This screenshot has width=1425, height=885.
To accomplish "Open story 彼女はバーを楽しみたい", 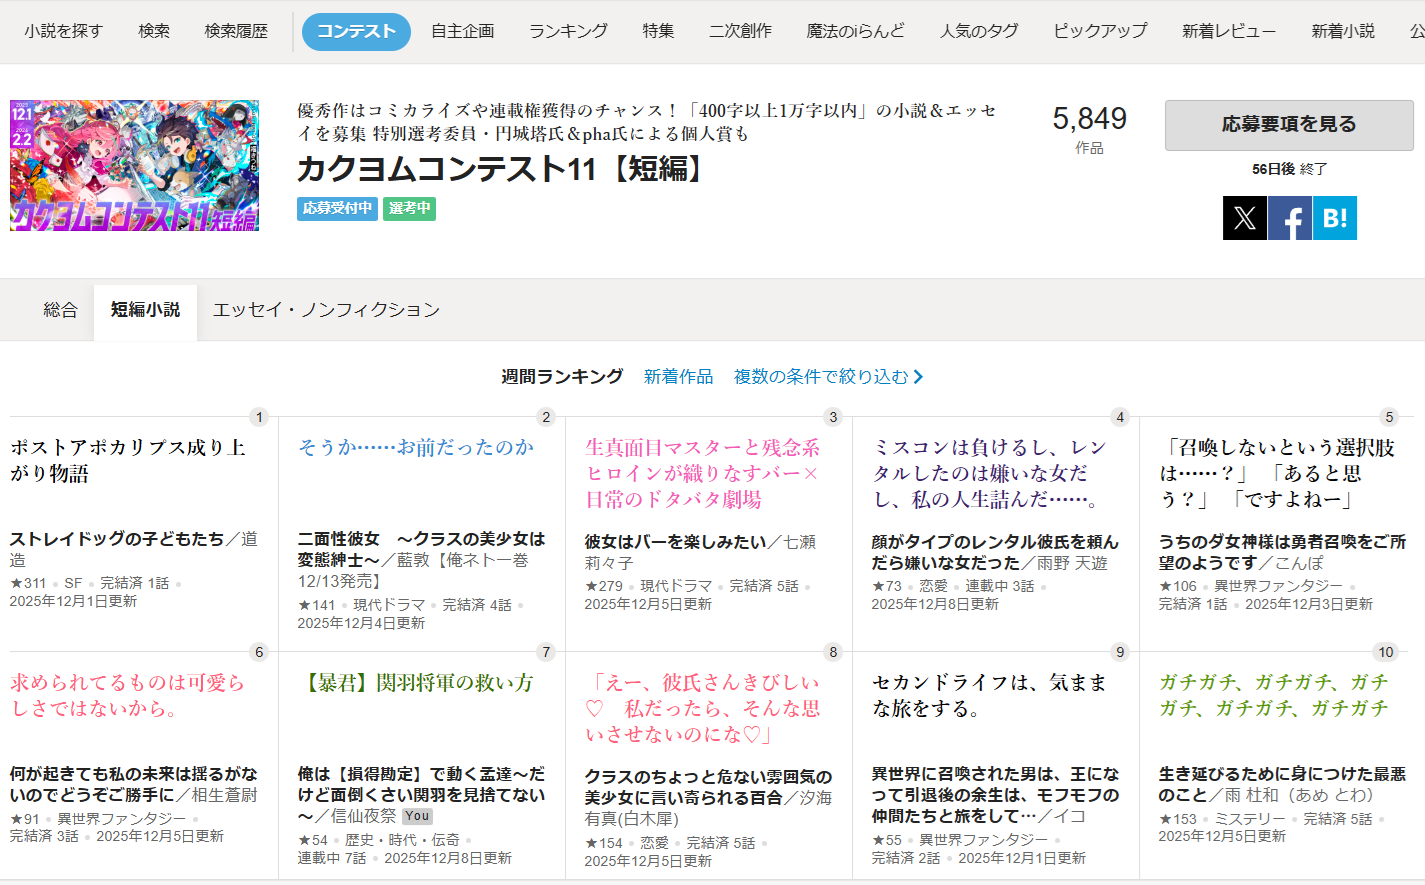I will (x=676, y=542).
